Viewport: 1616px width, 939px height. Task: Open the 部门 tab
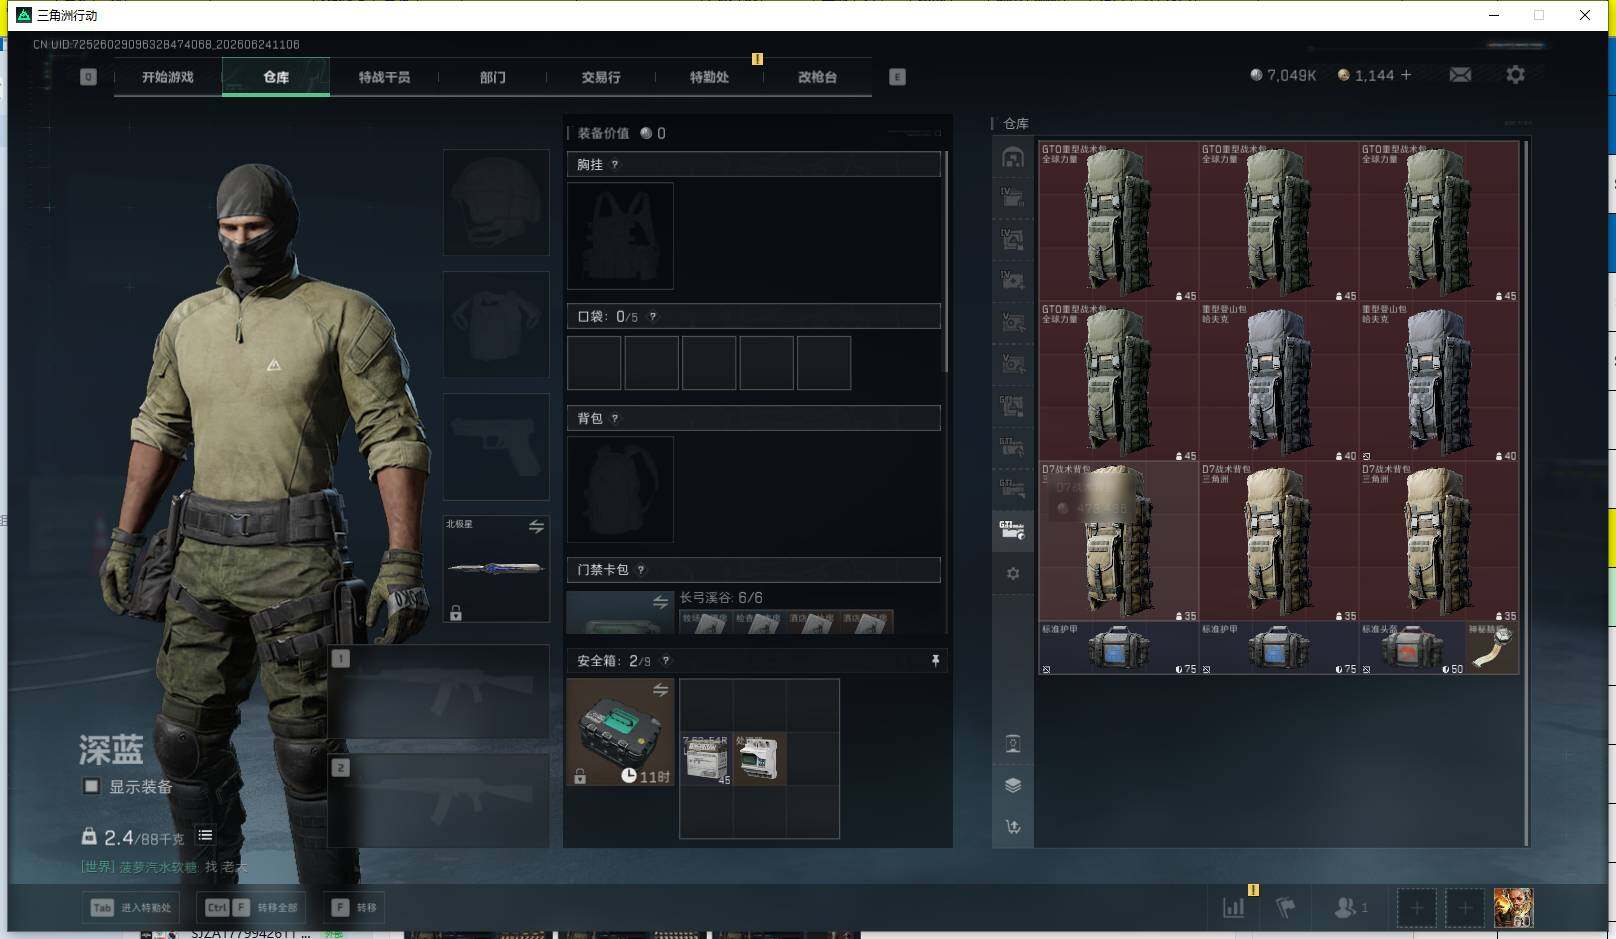tap(492, 77)
